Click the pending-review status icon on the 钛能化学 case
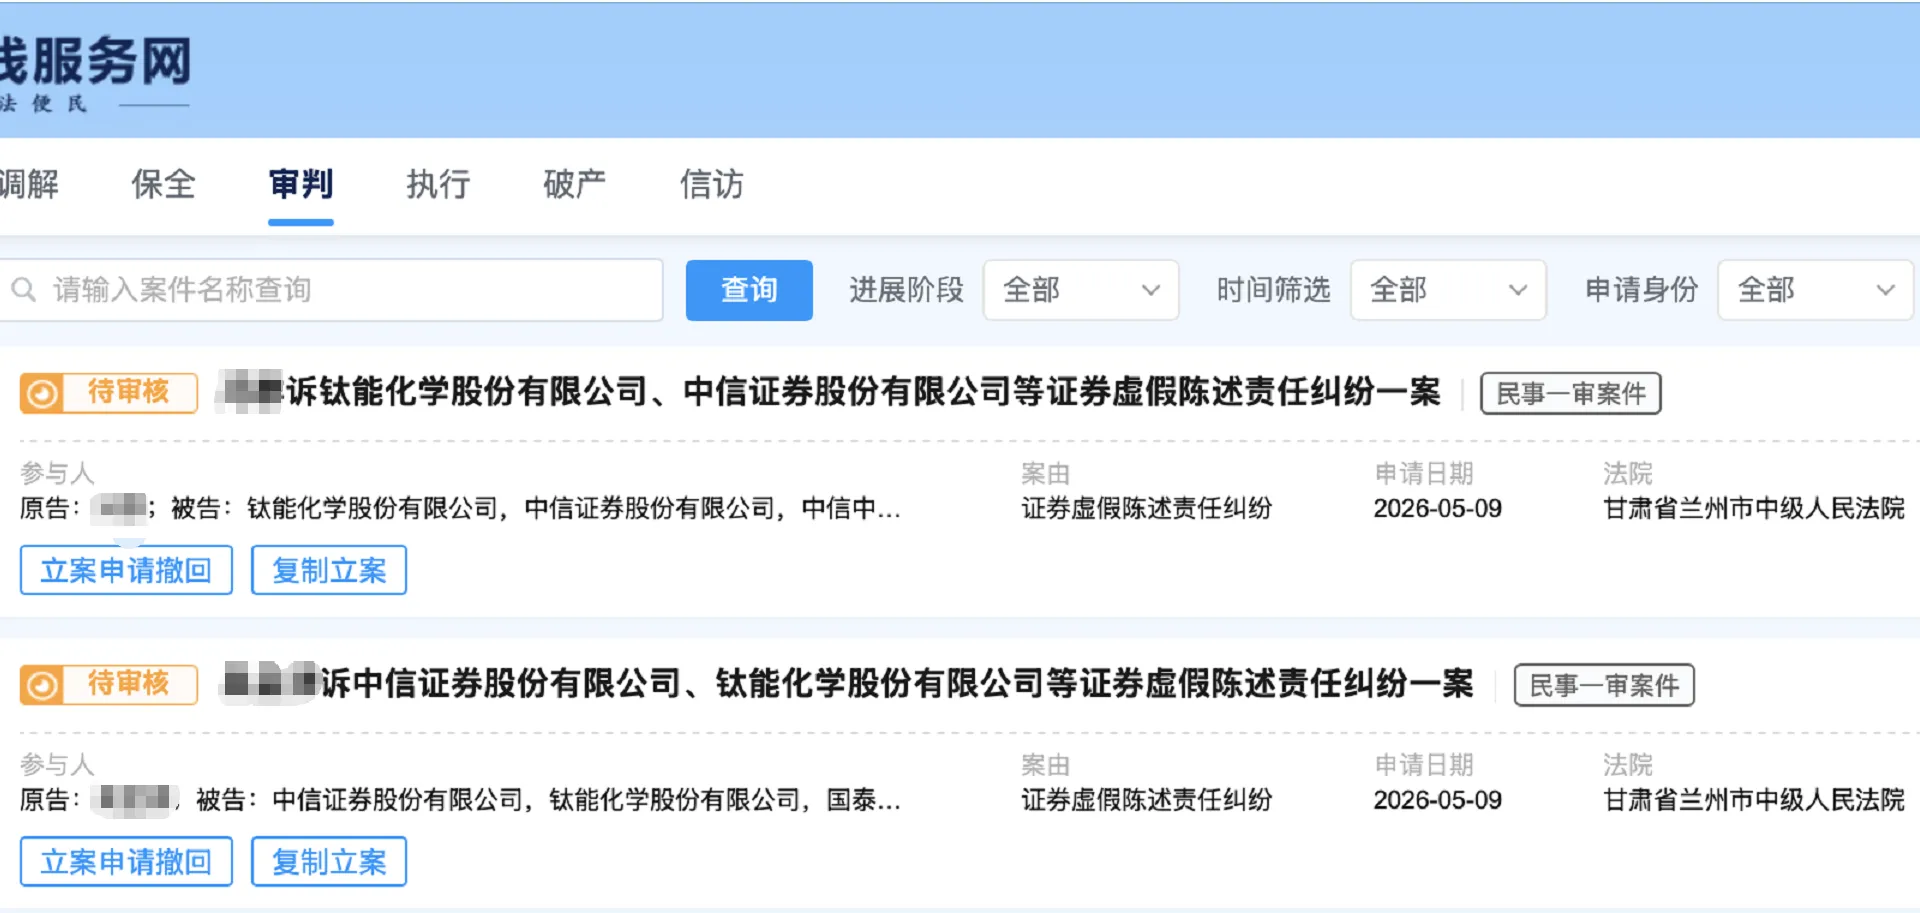Screen dimensions: 1920x913 tap(42, 394)
